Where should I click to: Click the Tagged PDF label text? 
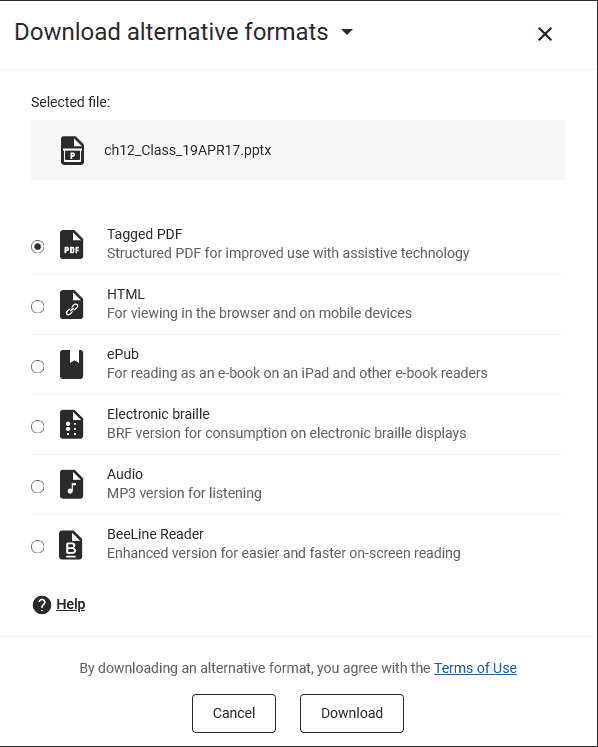pos(145,234)
